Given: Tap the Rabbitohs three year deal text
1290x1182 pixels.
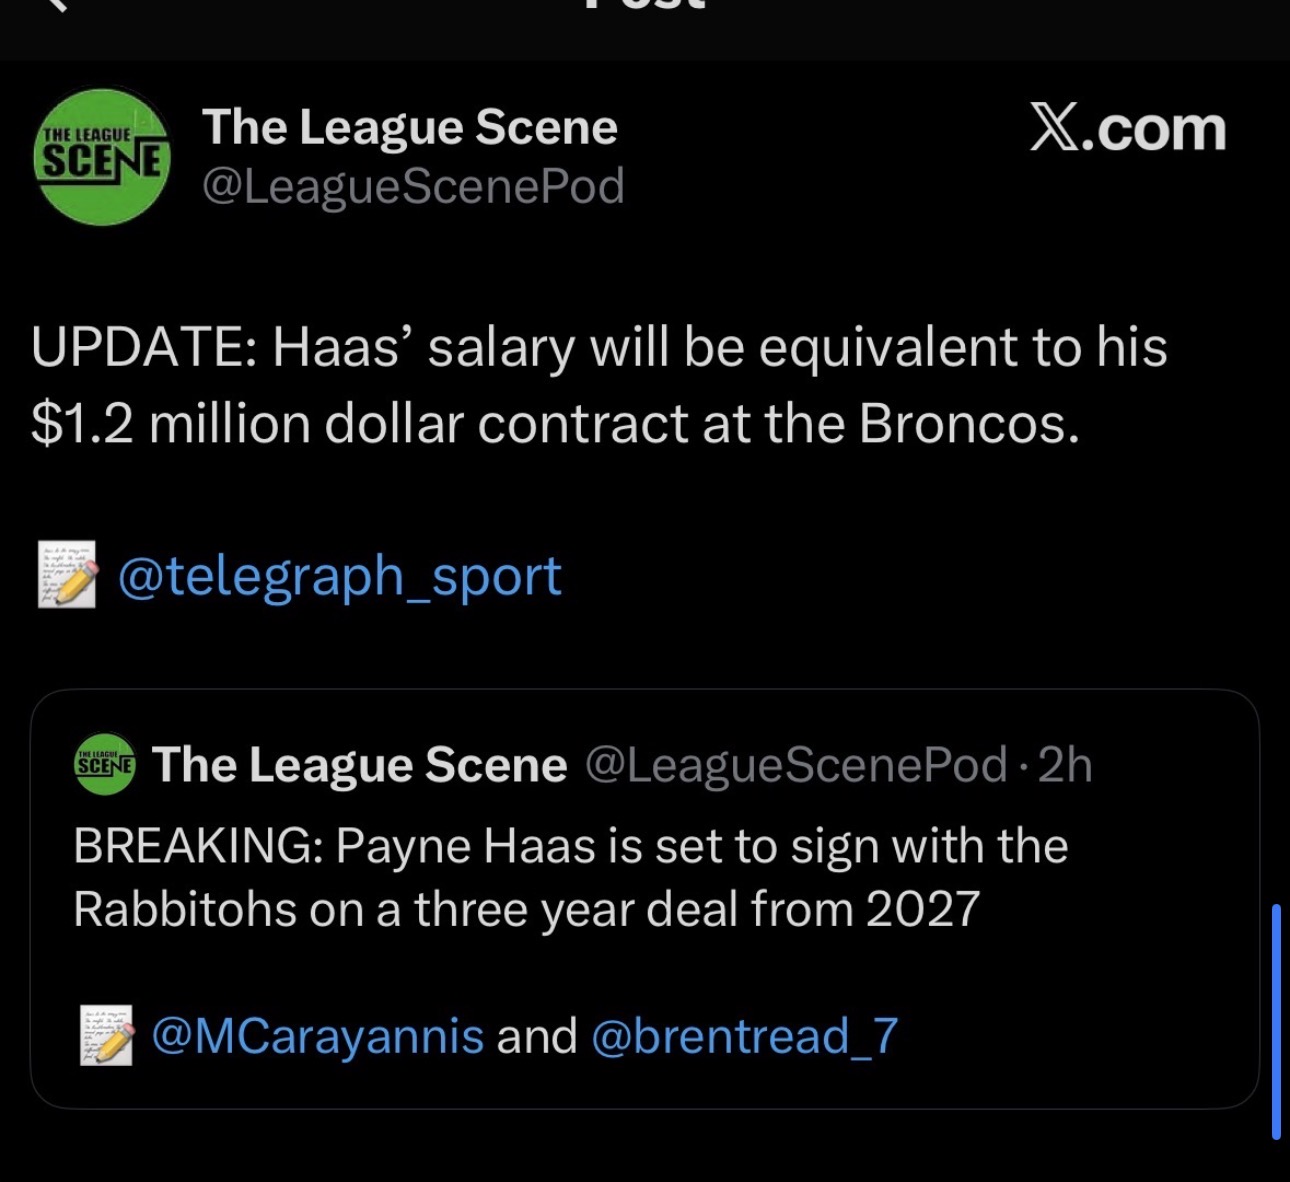Looking at the screenshot, I should tap(526, 910).
